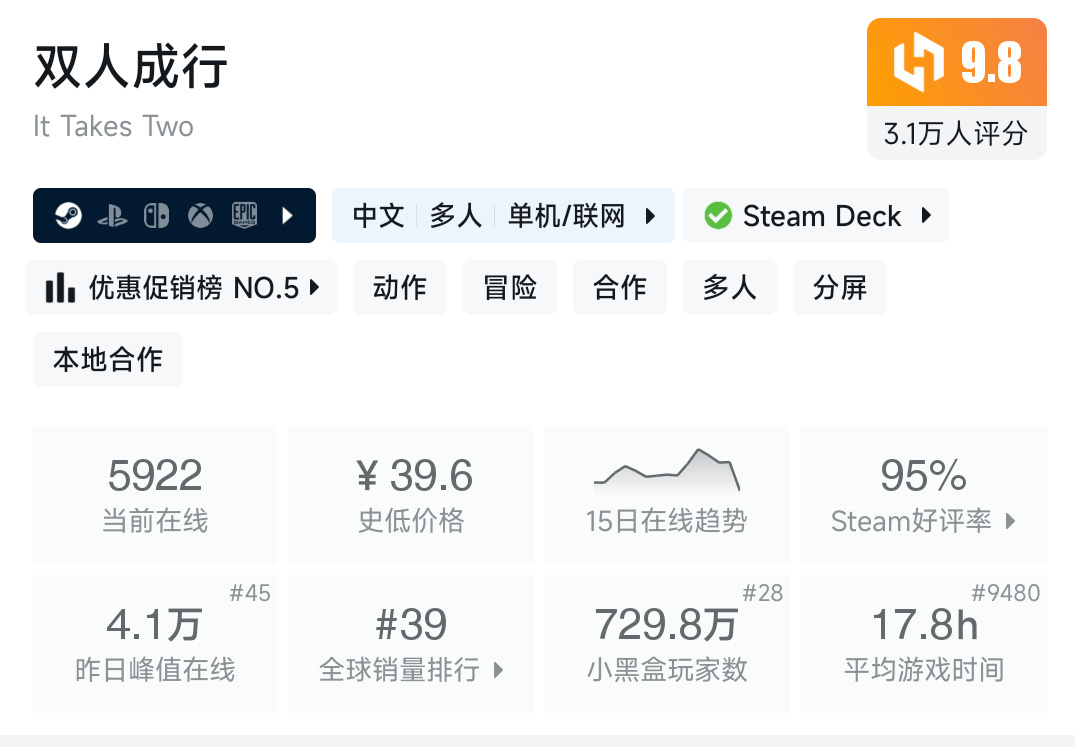1075x747 pixels.
Task: Expand the platform list with the arrow
Action: (289, 215)
